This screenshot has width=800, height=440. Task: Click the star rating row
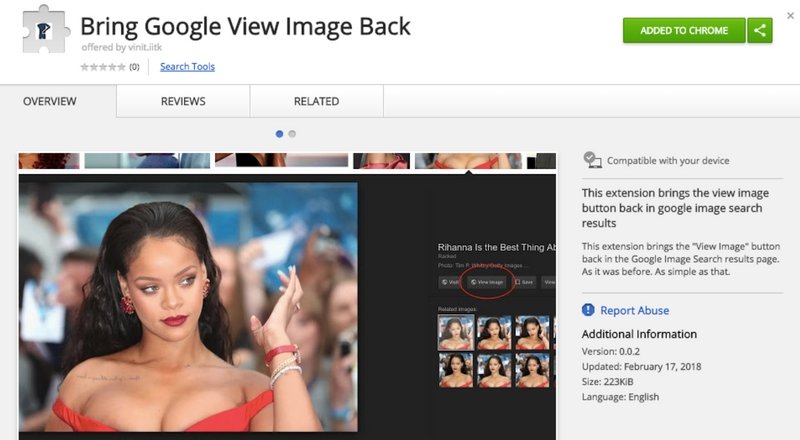[103, 67]
